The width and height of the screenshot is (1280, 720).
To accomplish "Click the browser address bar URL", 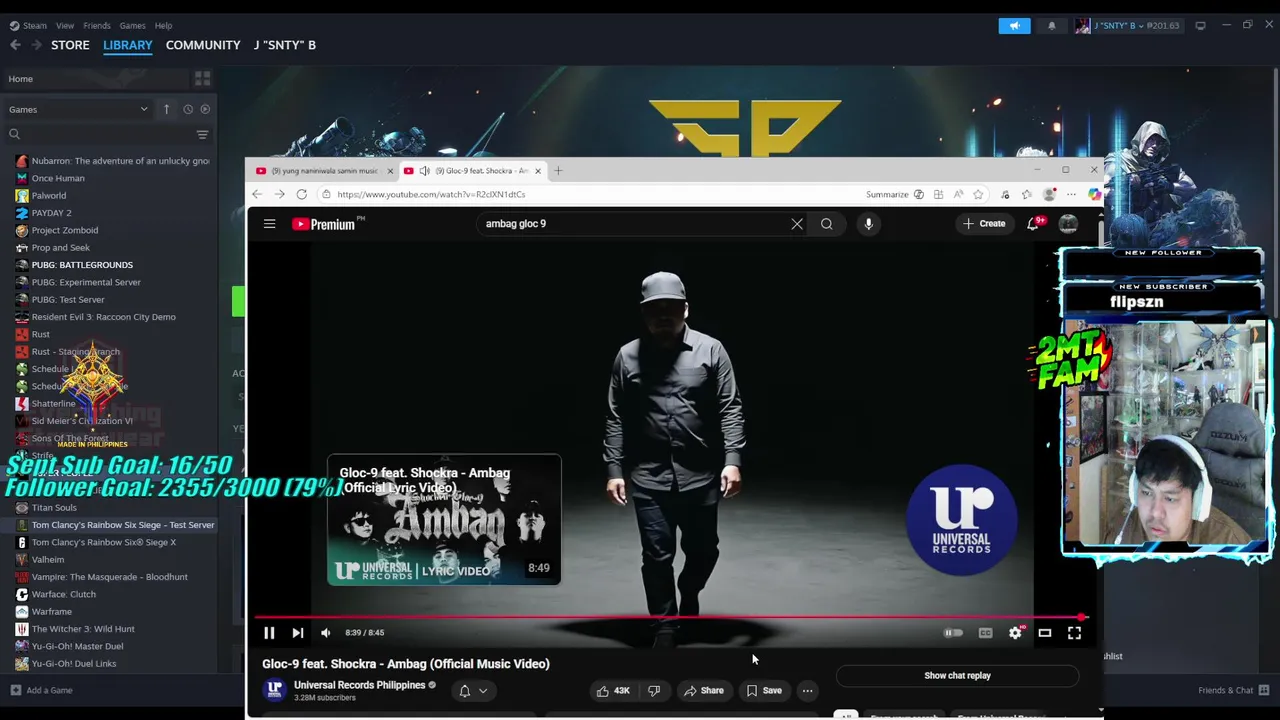I will pos(431,195).
